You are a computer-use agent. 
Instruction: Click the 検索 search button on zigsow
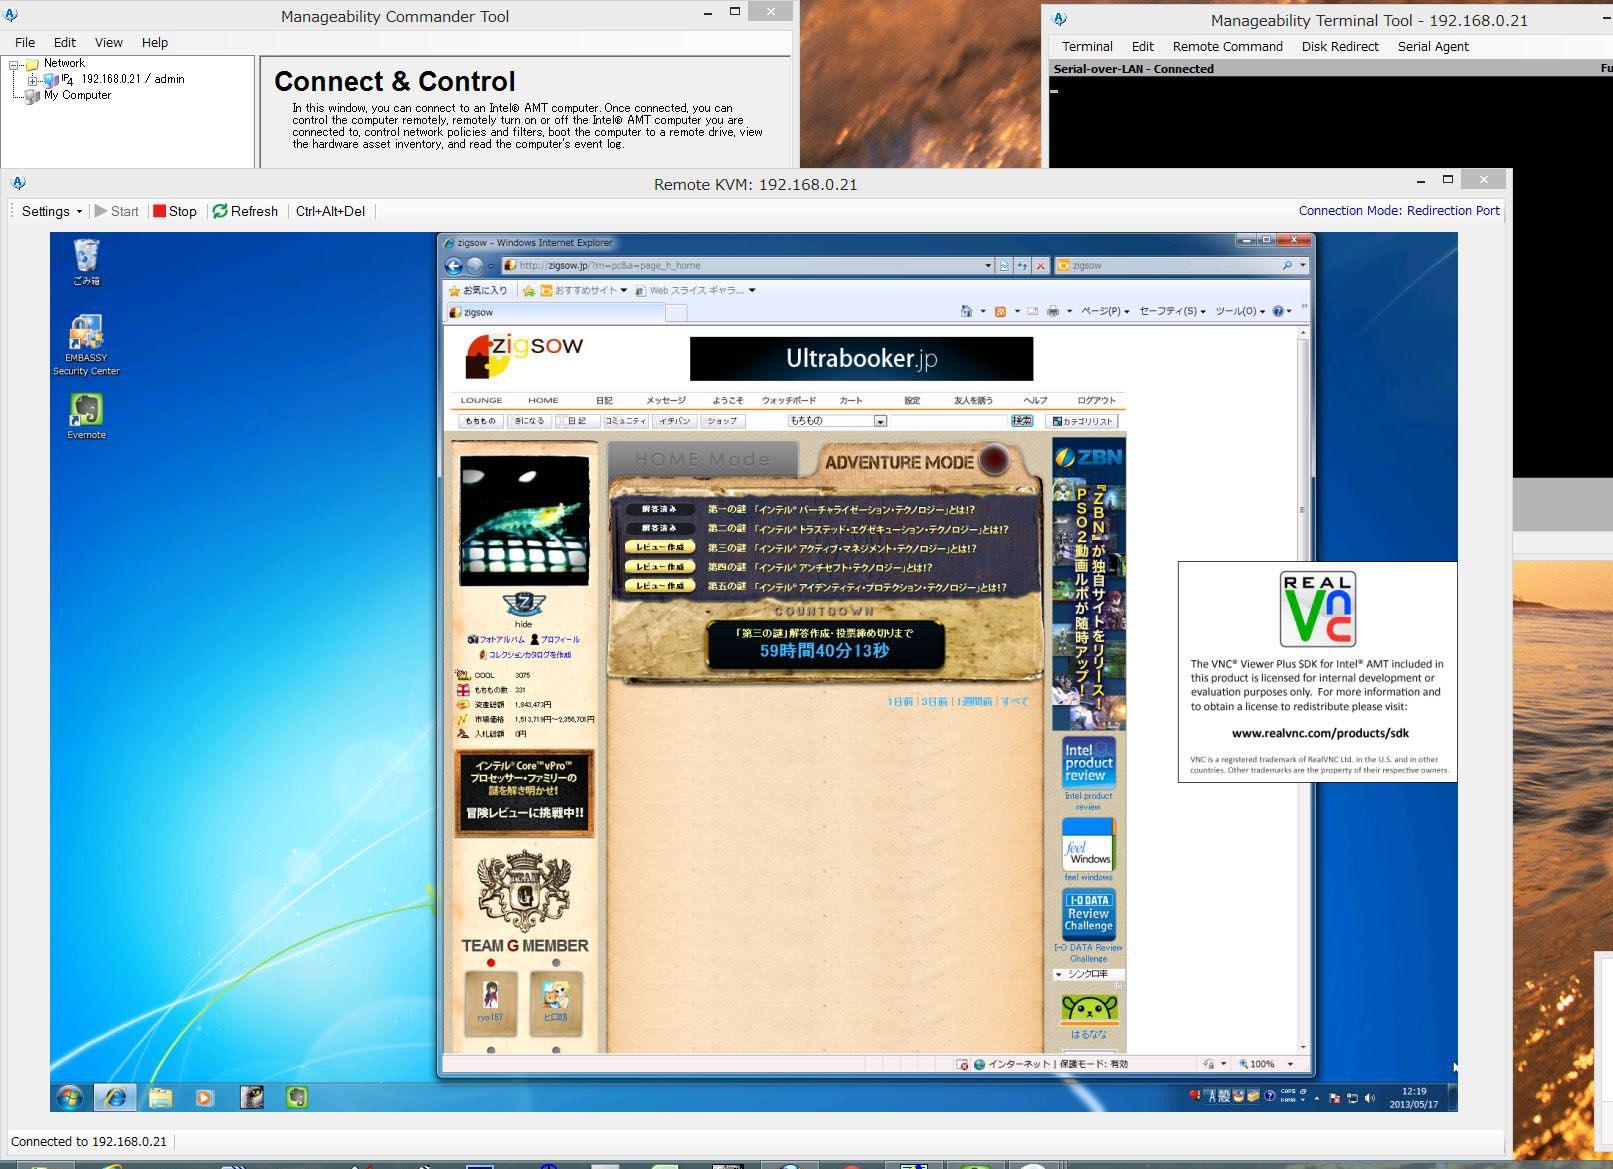tap(1022, 421)
